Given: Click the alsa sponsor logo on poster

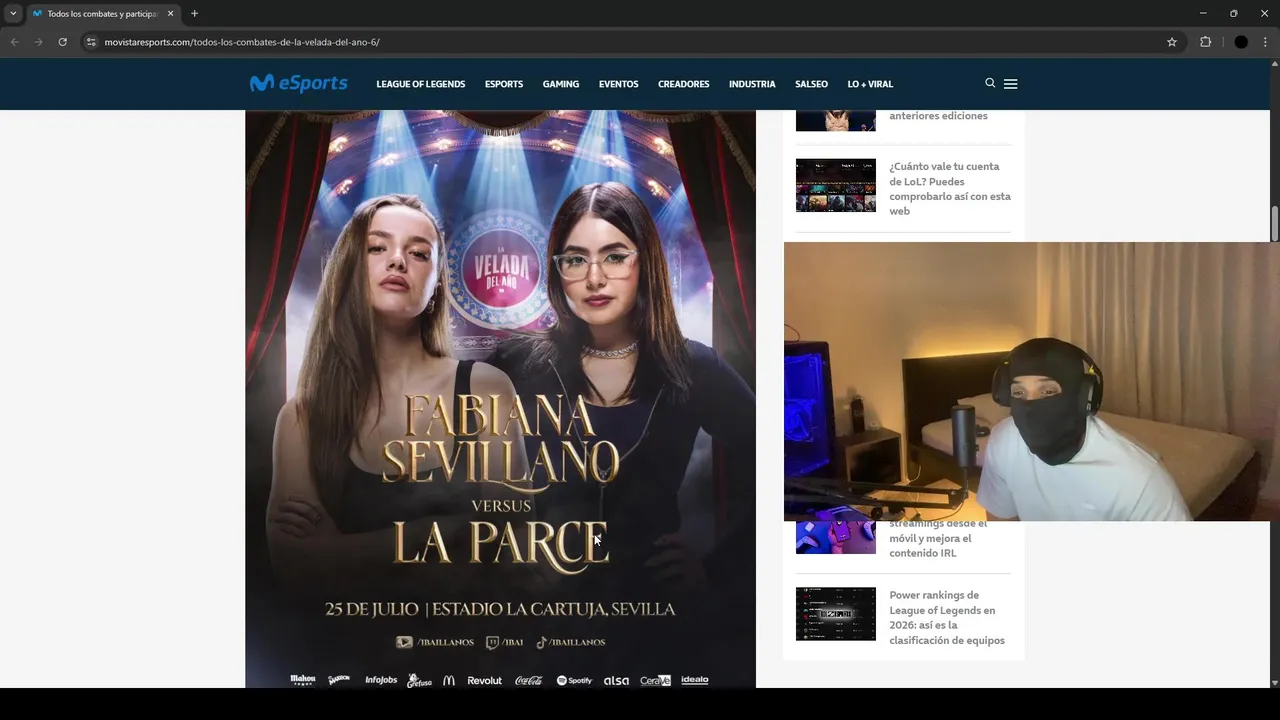Looking at the screenshot, I should (x=616, y=680).
